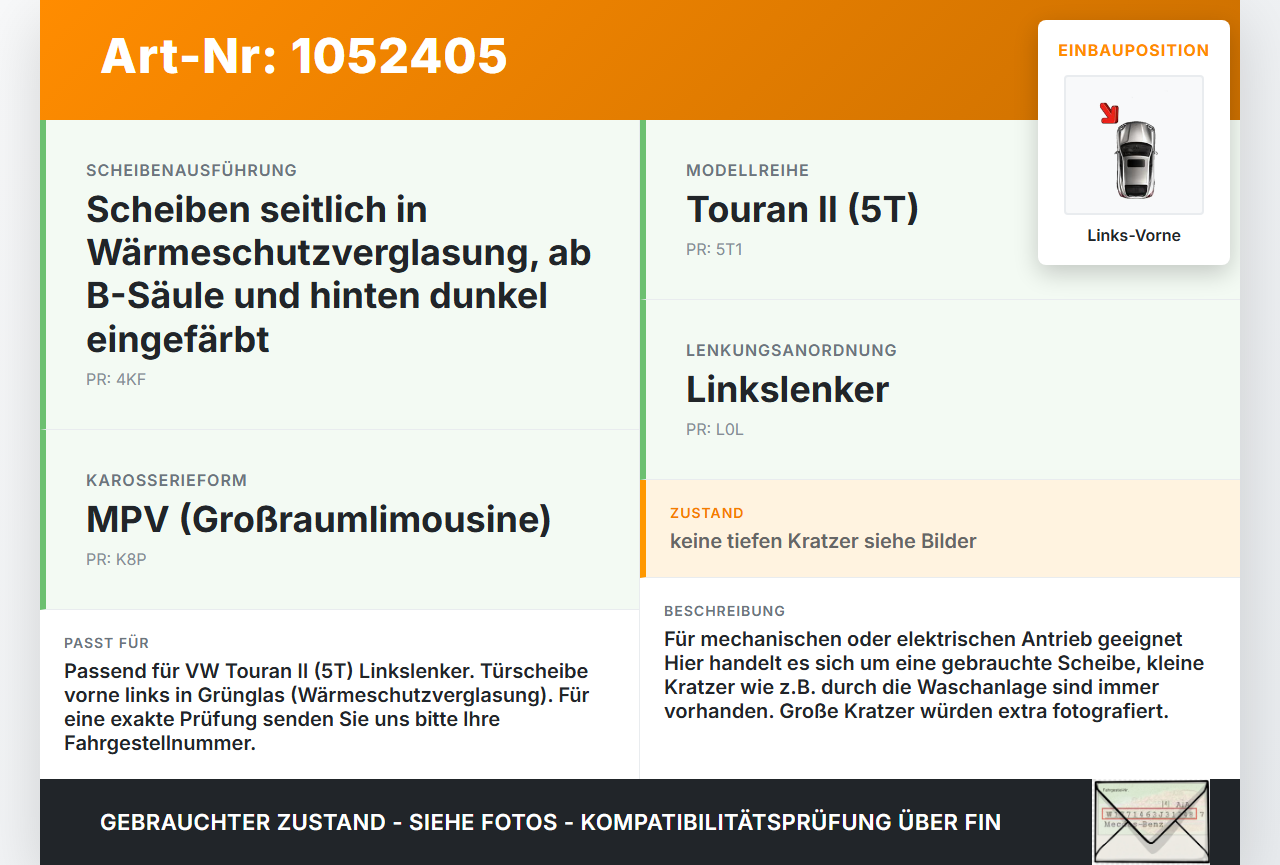This screenshot has height=865, width=1280.
Task: Select the Art-Nr: 1052405 heading
Action: 304,56
